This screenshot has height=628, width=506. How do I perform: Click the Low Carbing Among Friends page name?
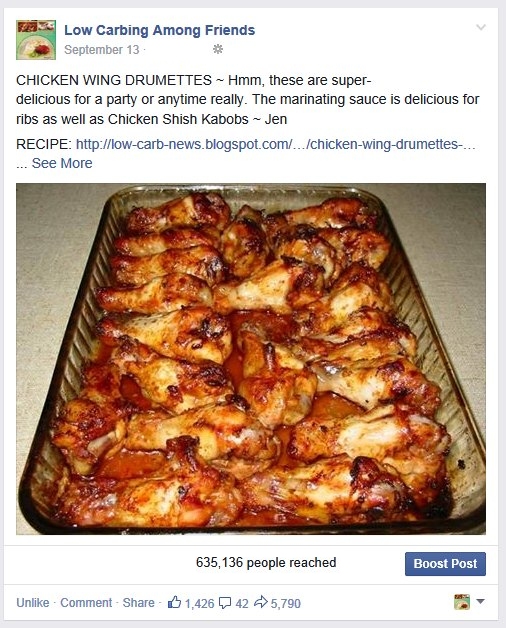(159, 30)
